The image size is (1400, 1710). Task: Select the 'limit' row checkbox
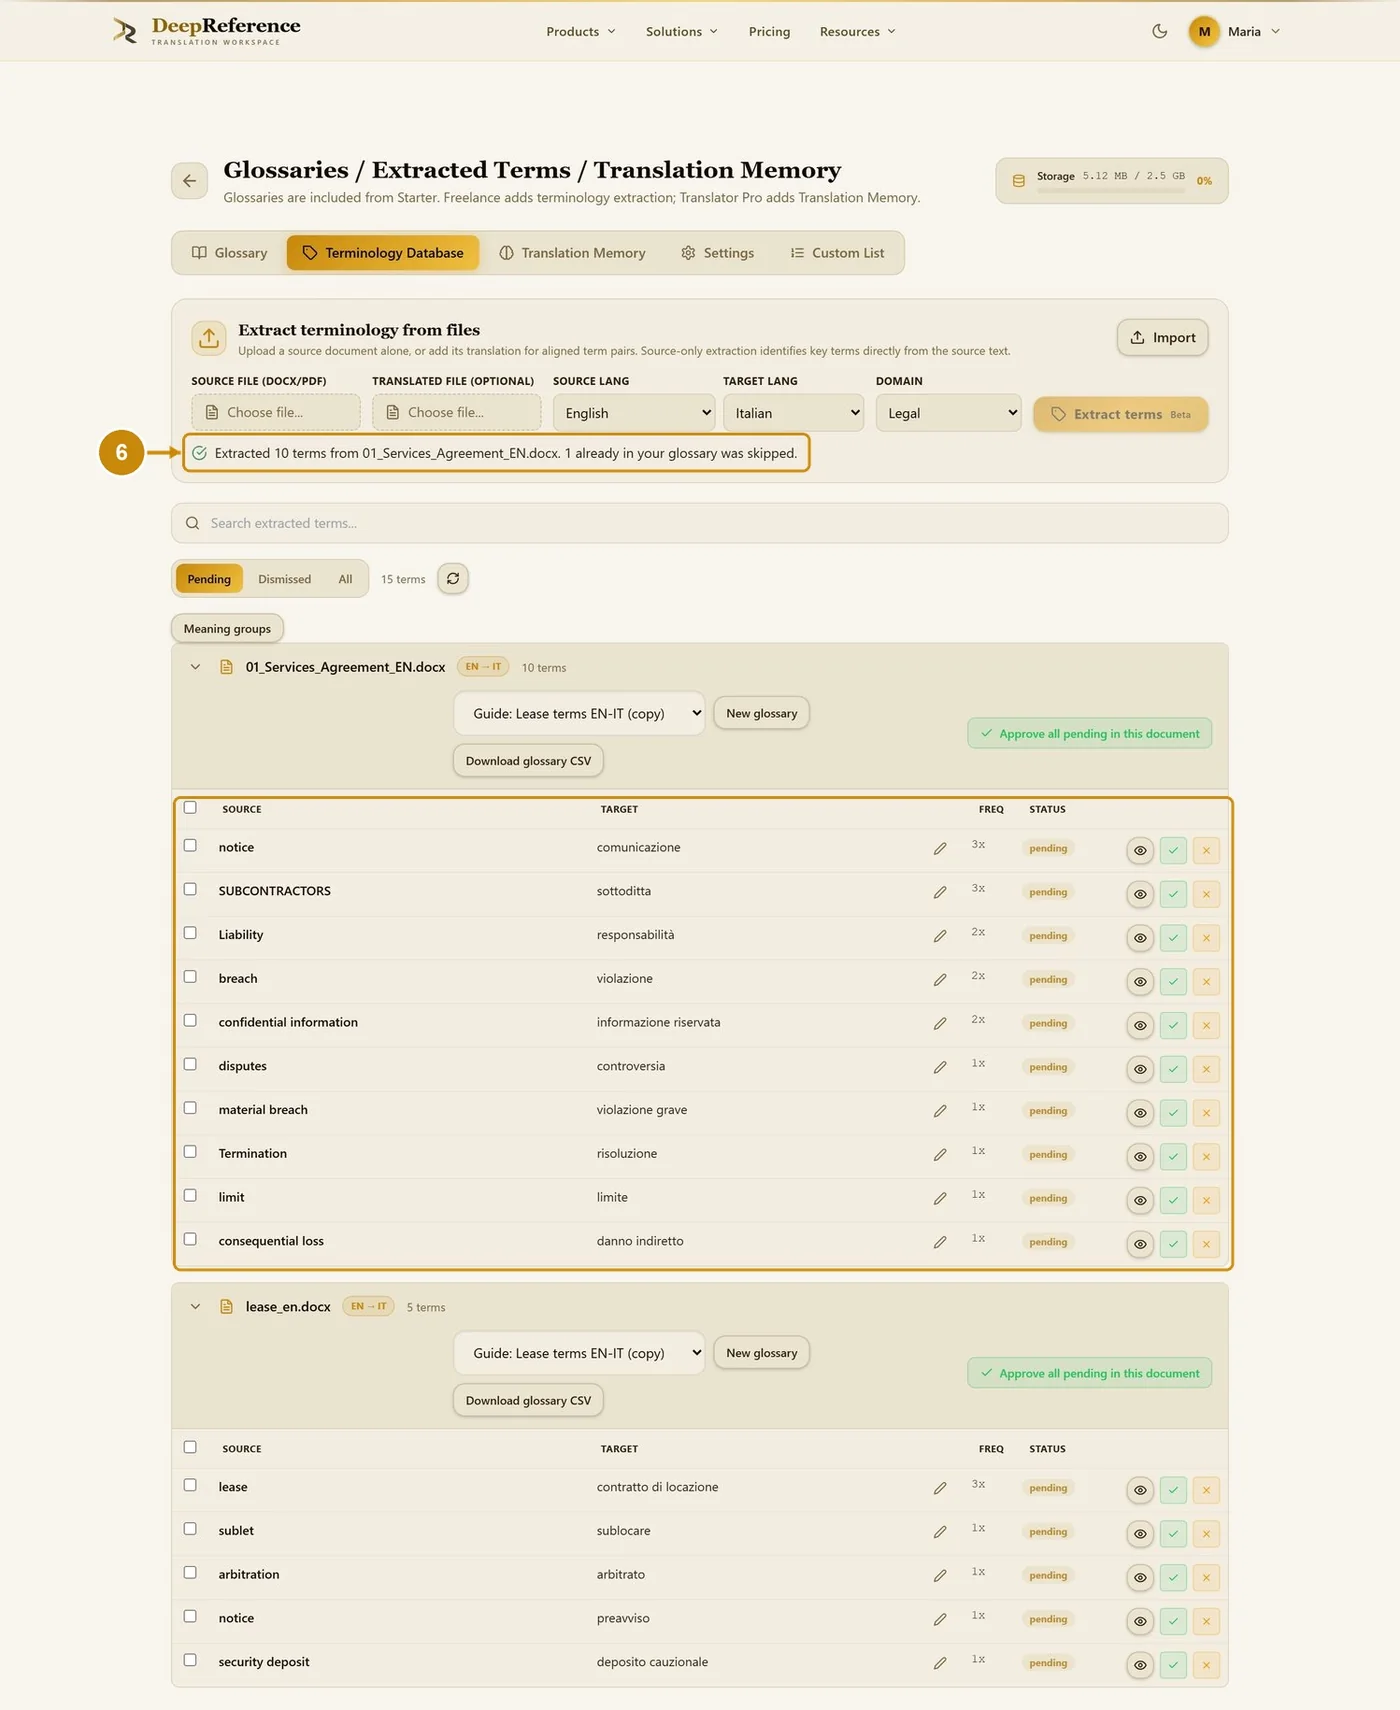coord(190,1196)
